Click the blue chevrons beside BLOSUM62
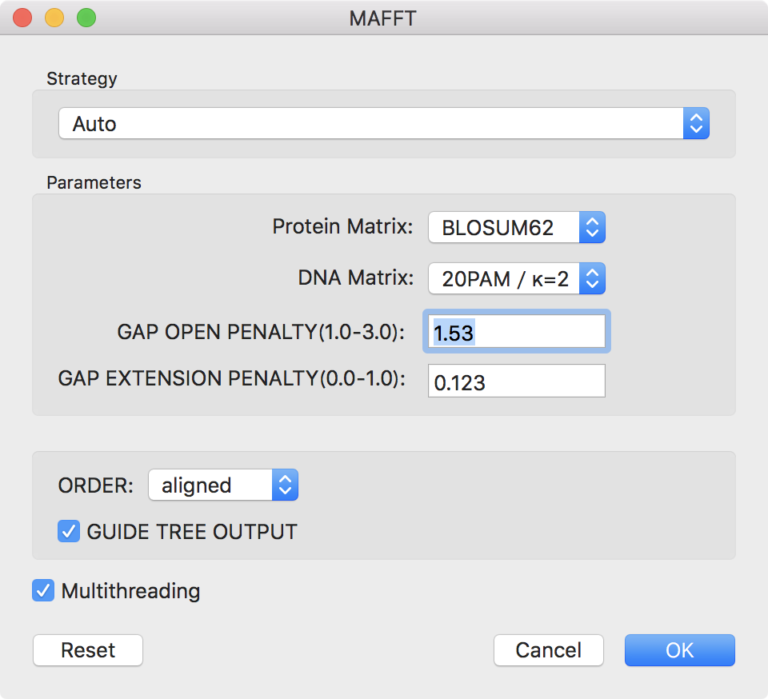Viewport: 768px width, 699px height. point(592,227)
